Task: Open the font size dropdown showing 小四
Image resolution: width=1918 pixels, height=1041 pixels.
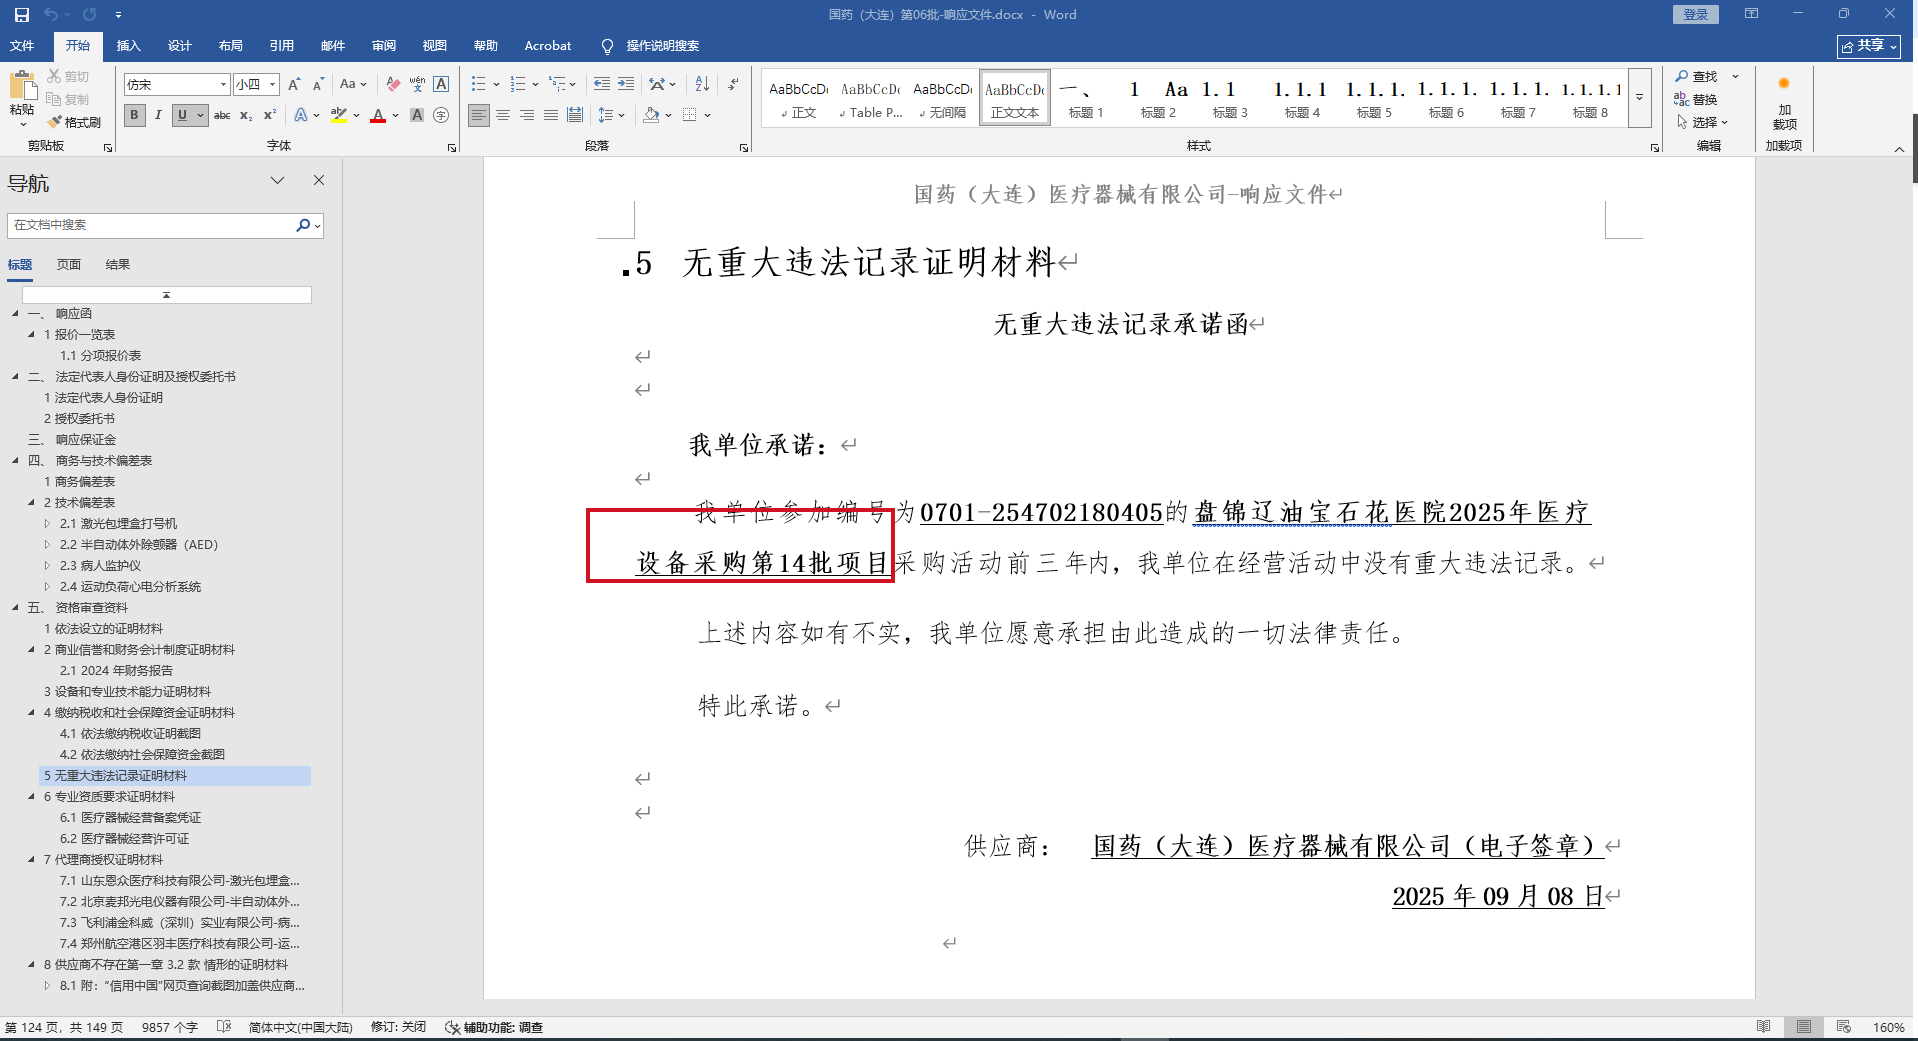Action: tap(272, 85)
